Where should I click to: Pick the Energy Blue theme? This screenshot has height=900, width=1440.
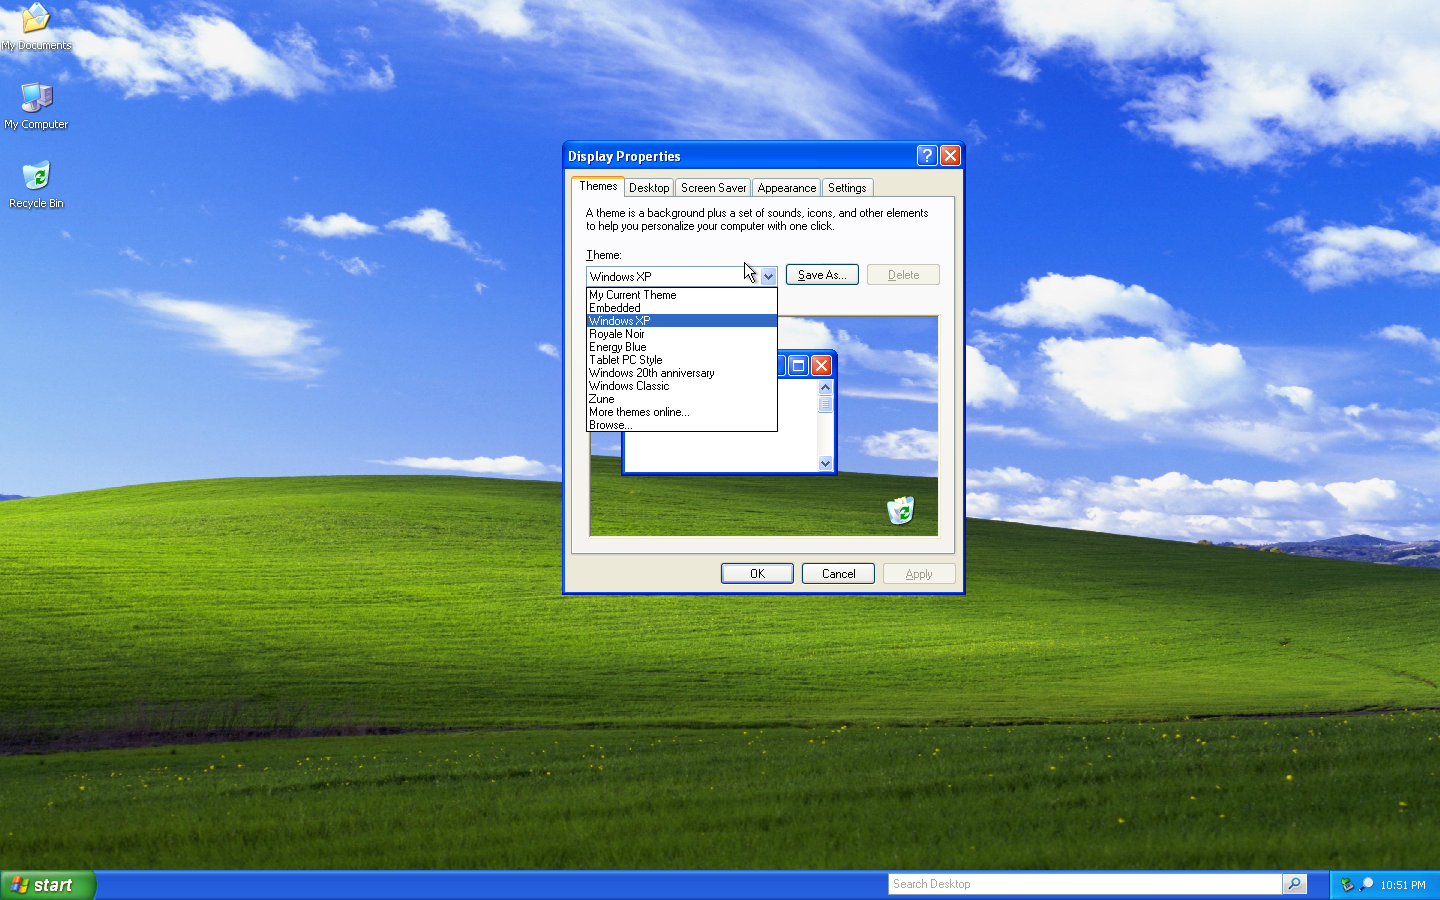click(x=681, y=347)
